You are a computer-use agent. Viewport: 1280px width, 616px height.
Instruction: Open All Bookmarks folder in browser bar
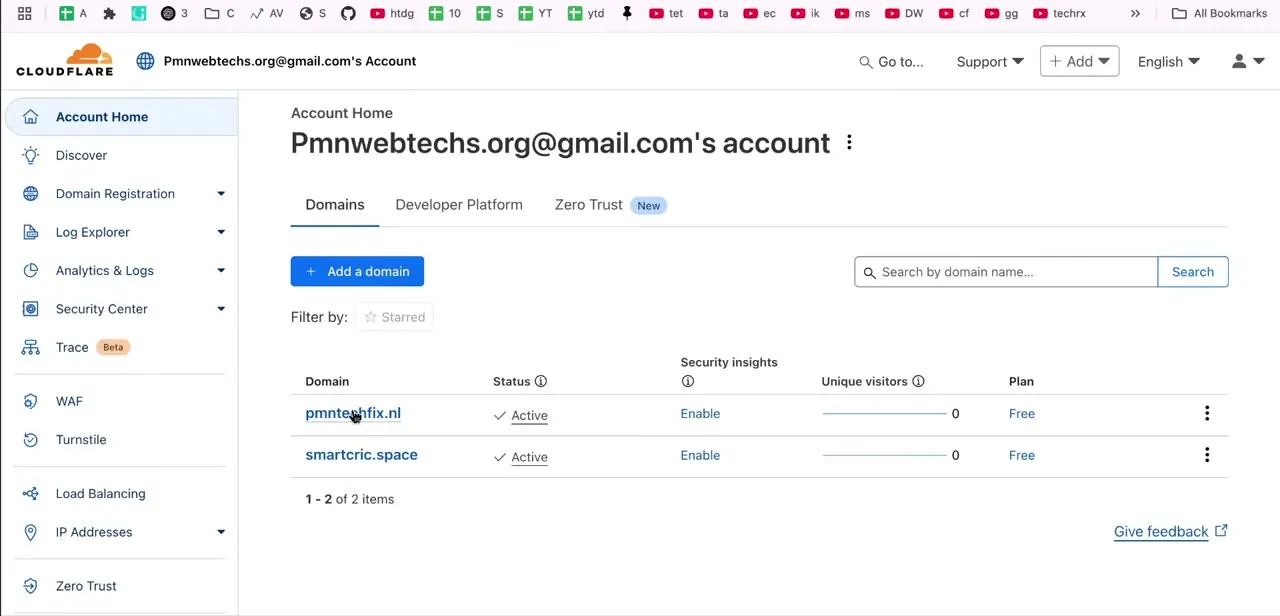pyautogui.click(x=1219, y=13)
